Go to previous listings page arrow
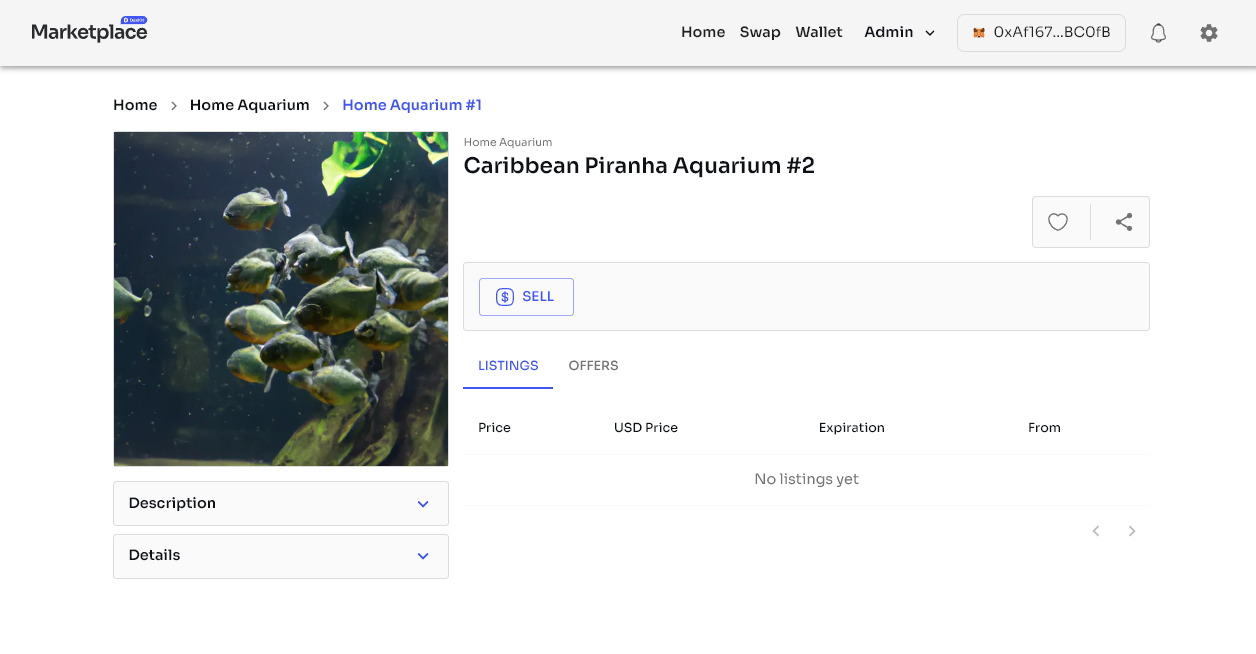 [x=1096, y=531]
